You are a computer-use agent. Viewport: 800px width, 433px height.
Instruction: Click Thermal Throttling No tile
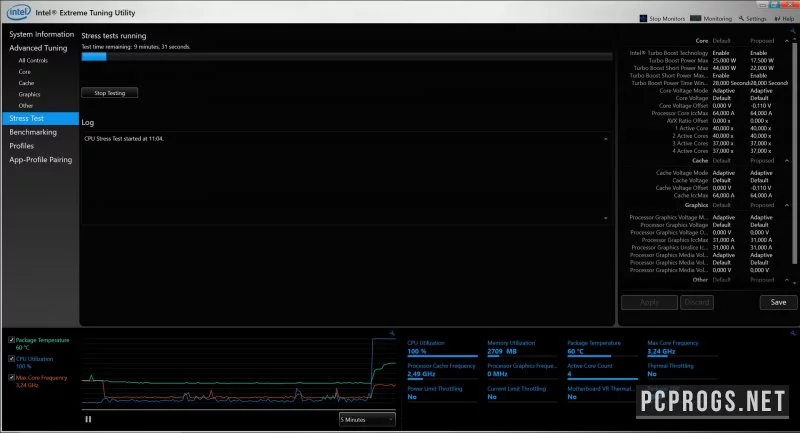pos(682,371)
